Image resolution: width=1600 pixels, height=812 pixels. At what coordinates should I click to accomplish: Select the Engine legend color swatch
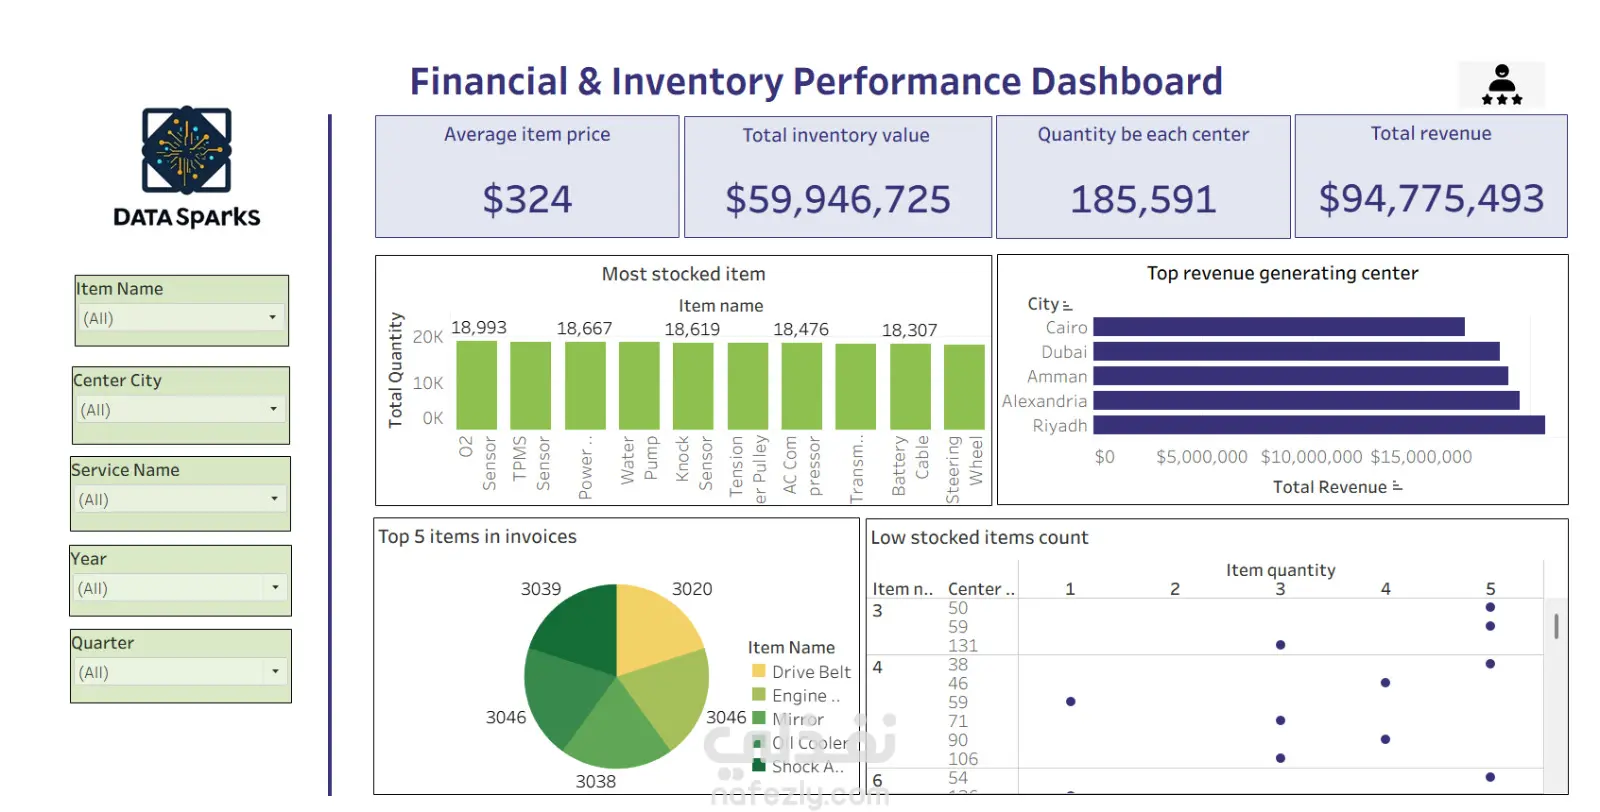coord(759,695)
